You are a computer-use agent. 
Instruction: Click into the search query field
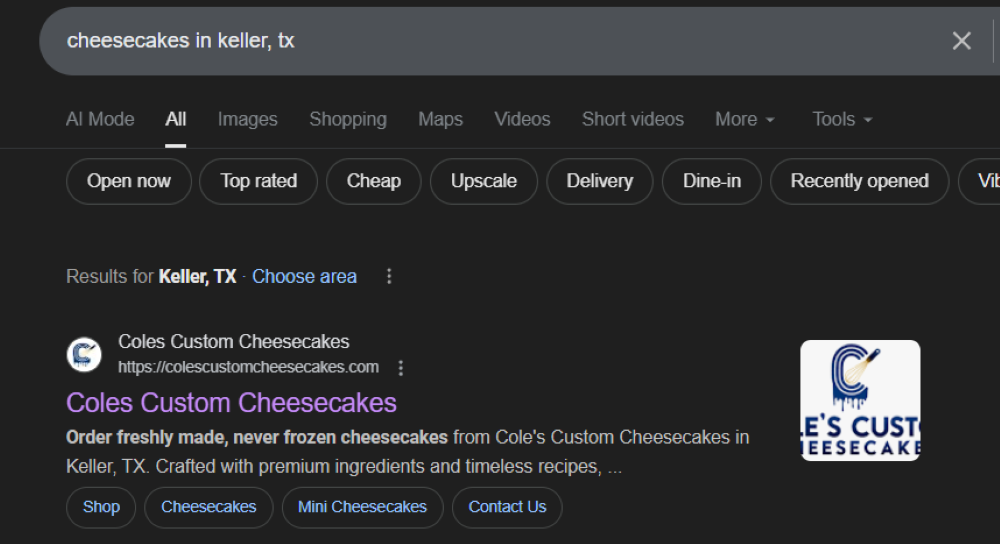click(x=480, y=40)
